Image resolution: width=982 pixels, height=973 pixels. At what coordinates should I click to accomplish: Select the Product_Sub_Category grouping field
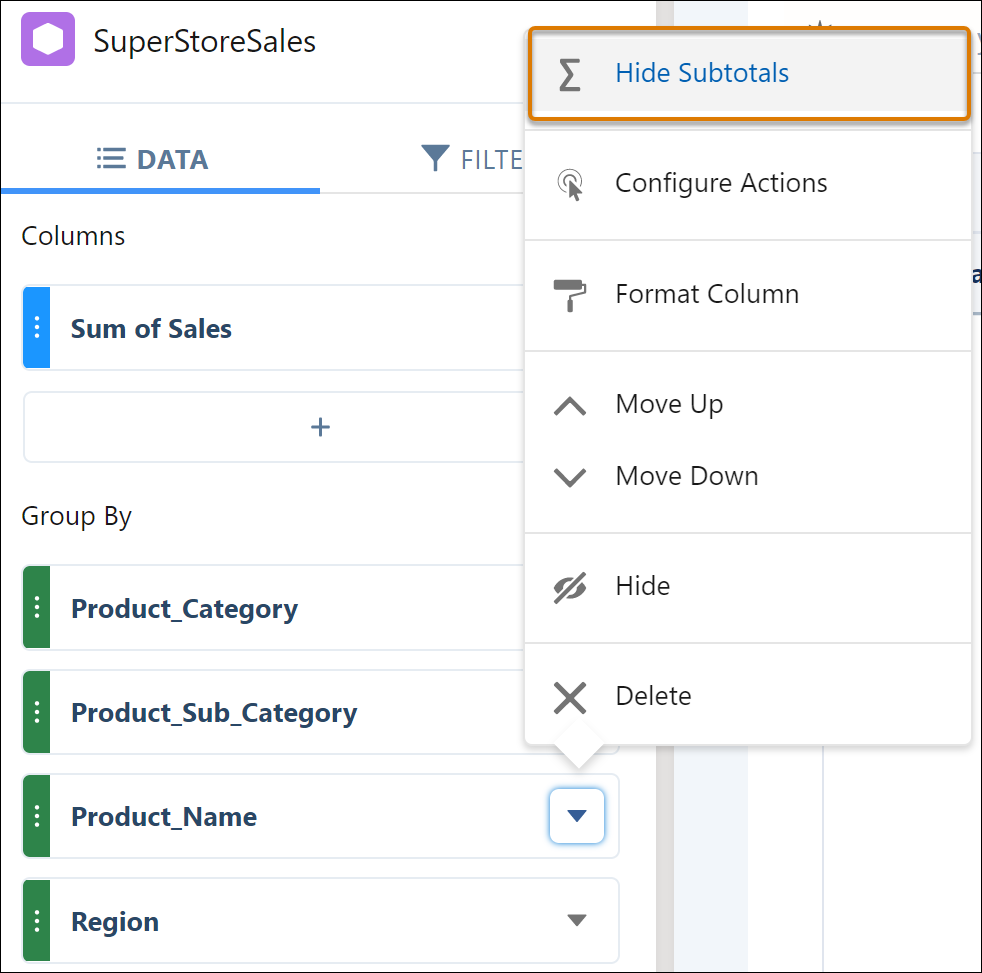214,713
